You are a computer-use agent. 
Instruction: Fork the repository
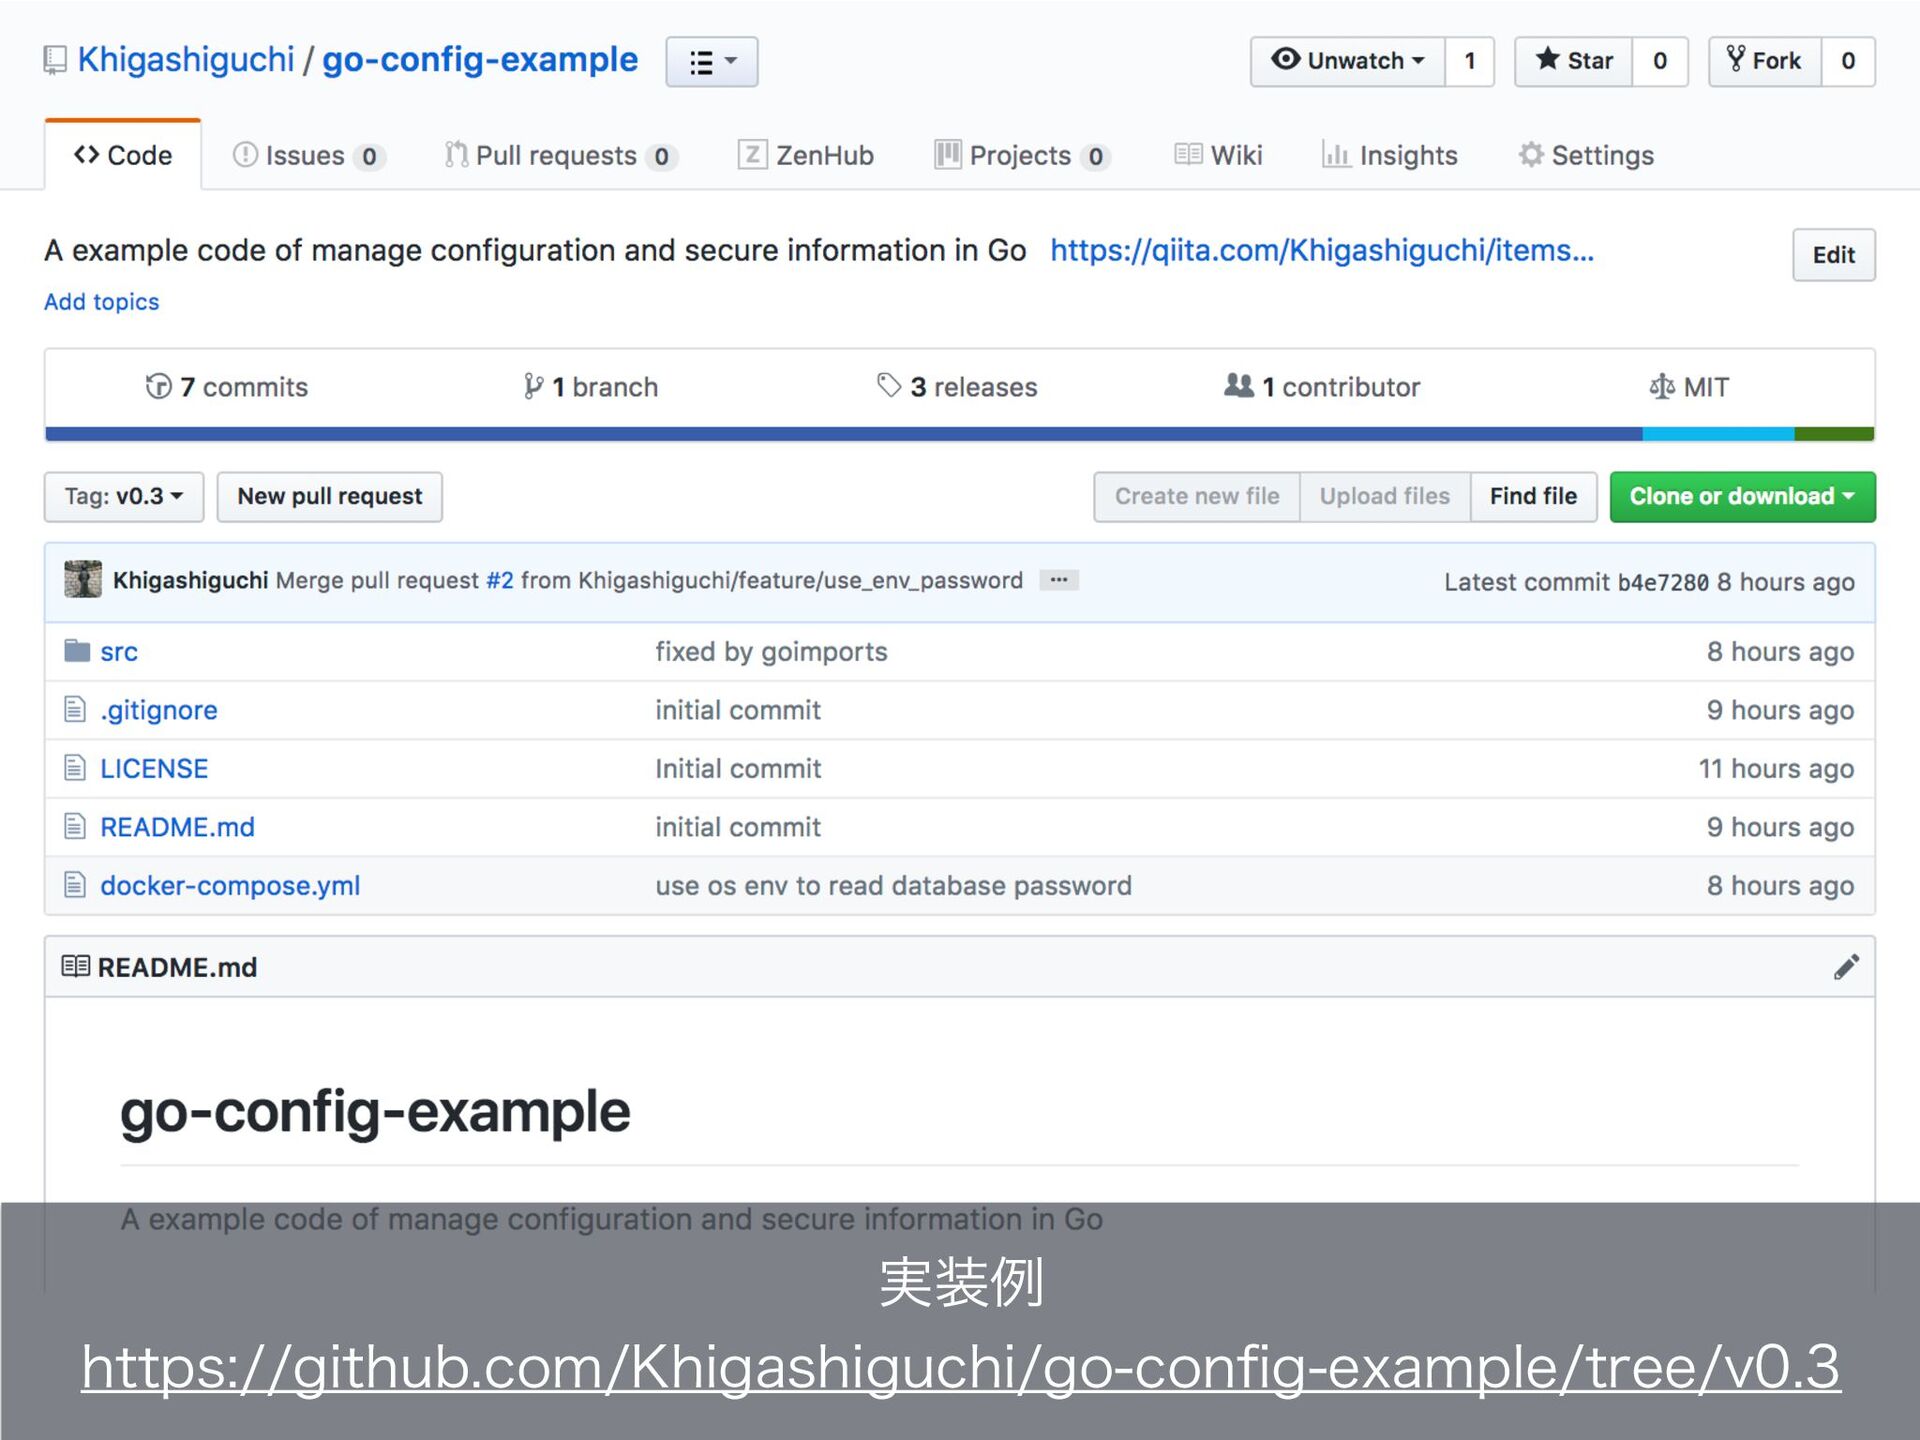click(x=1764, y=61)
